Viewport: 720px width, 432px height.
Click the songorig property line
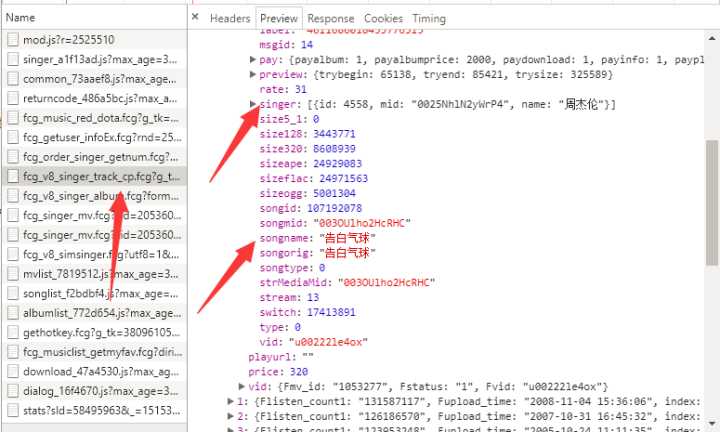[317, 252]
